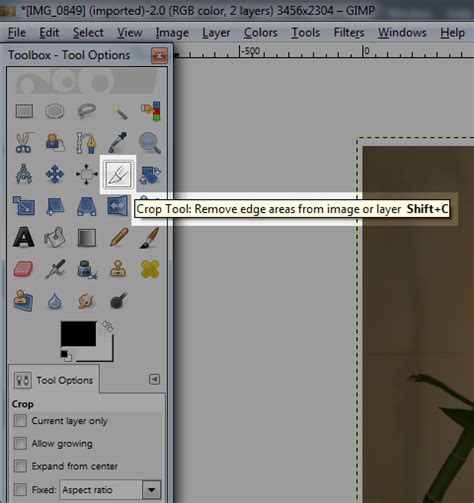Viewport: 474px width, 503px height.
Task: Pick the Paintbrush tool
Action: coord(150,238)
